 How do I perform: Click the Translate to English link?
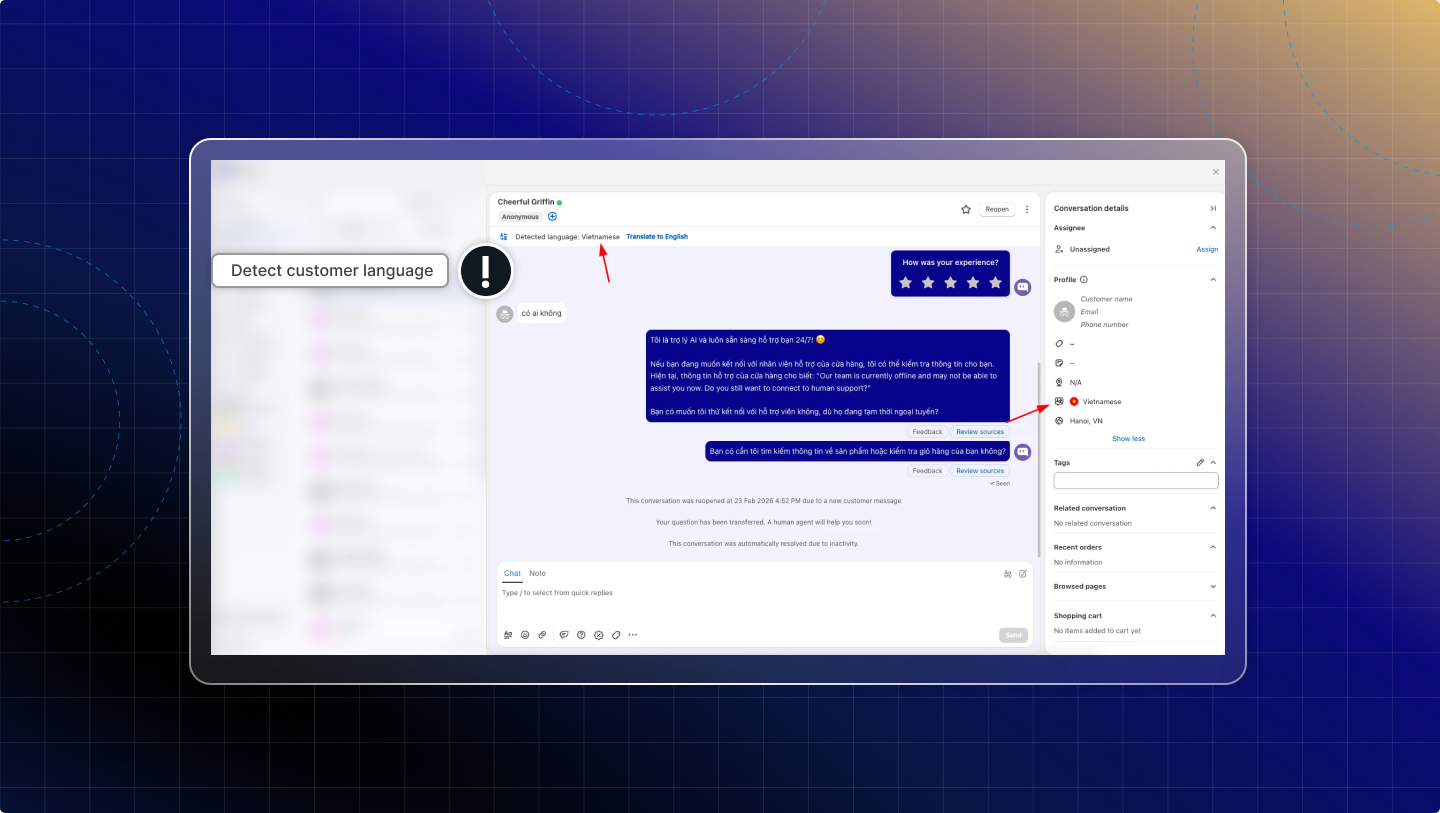(656, 237)
